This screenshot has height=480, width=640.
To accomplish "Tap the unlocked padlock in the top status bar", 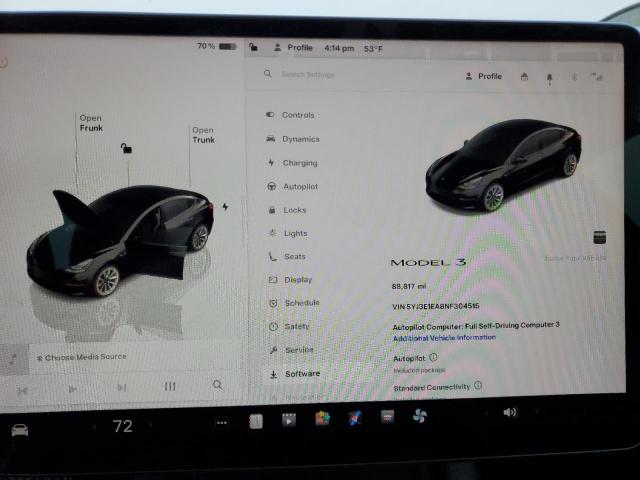I will coord(253,47).
